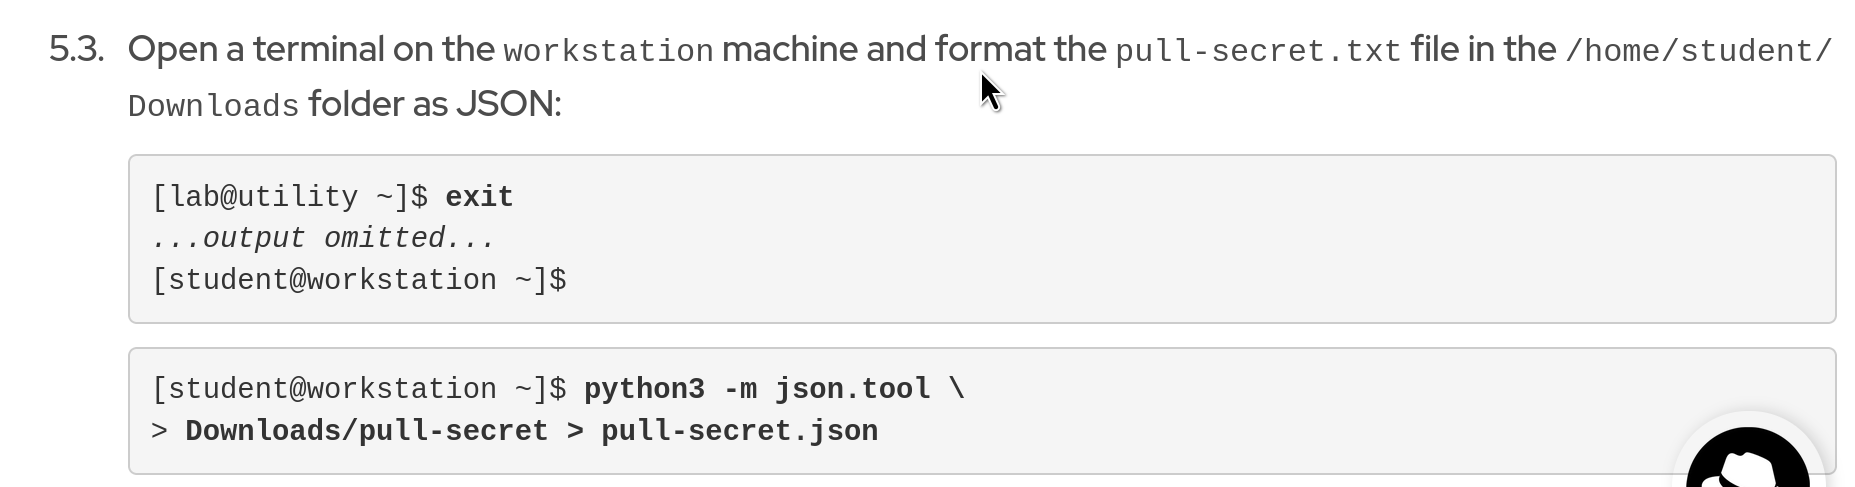
Task: Click the 'folder as JSON:' text
Action: (x=434, y=104)
